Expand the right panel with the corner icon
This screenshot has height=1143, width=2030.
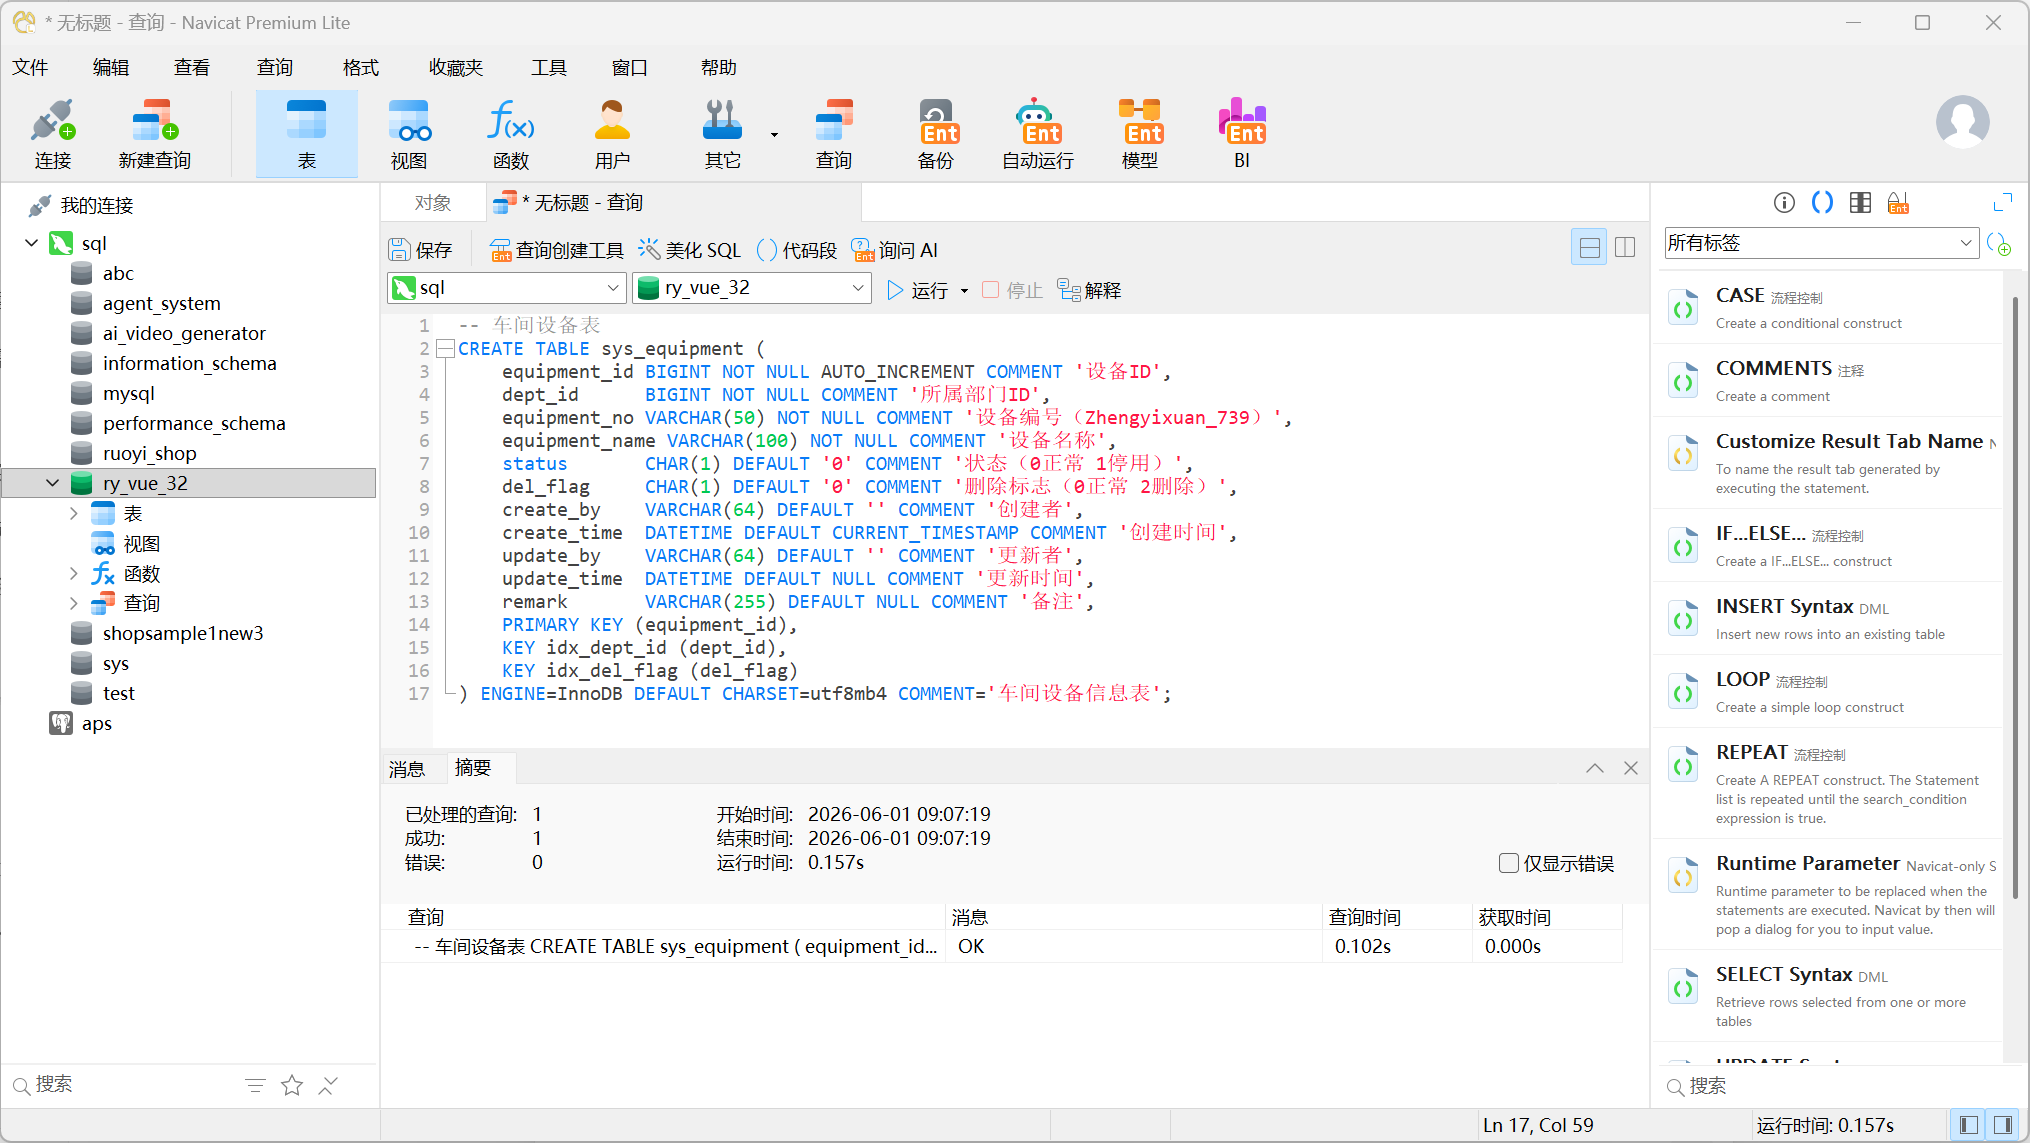2002,203
